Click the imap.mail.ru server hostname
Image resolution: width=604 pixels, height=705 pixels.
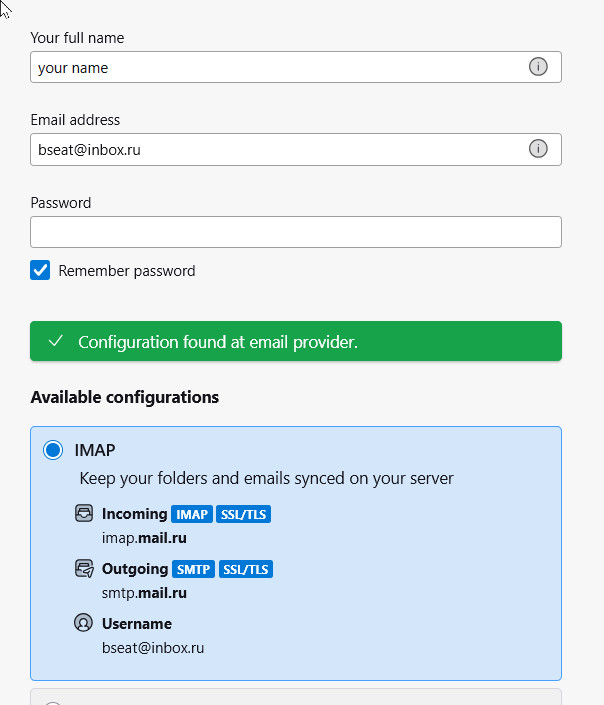144,538
